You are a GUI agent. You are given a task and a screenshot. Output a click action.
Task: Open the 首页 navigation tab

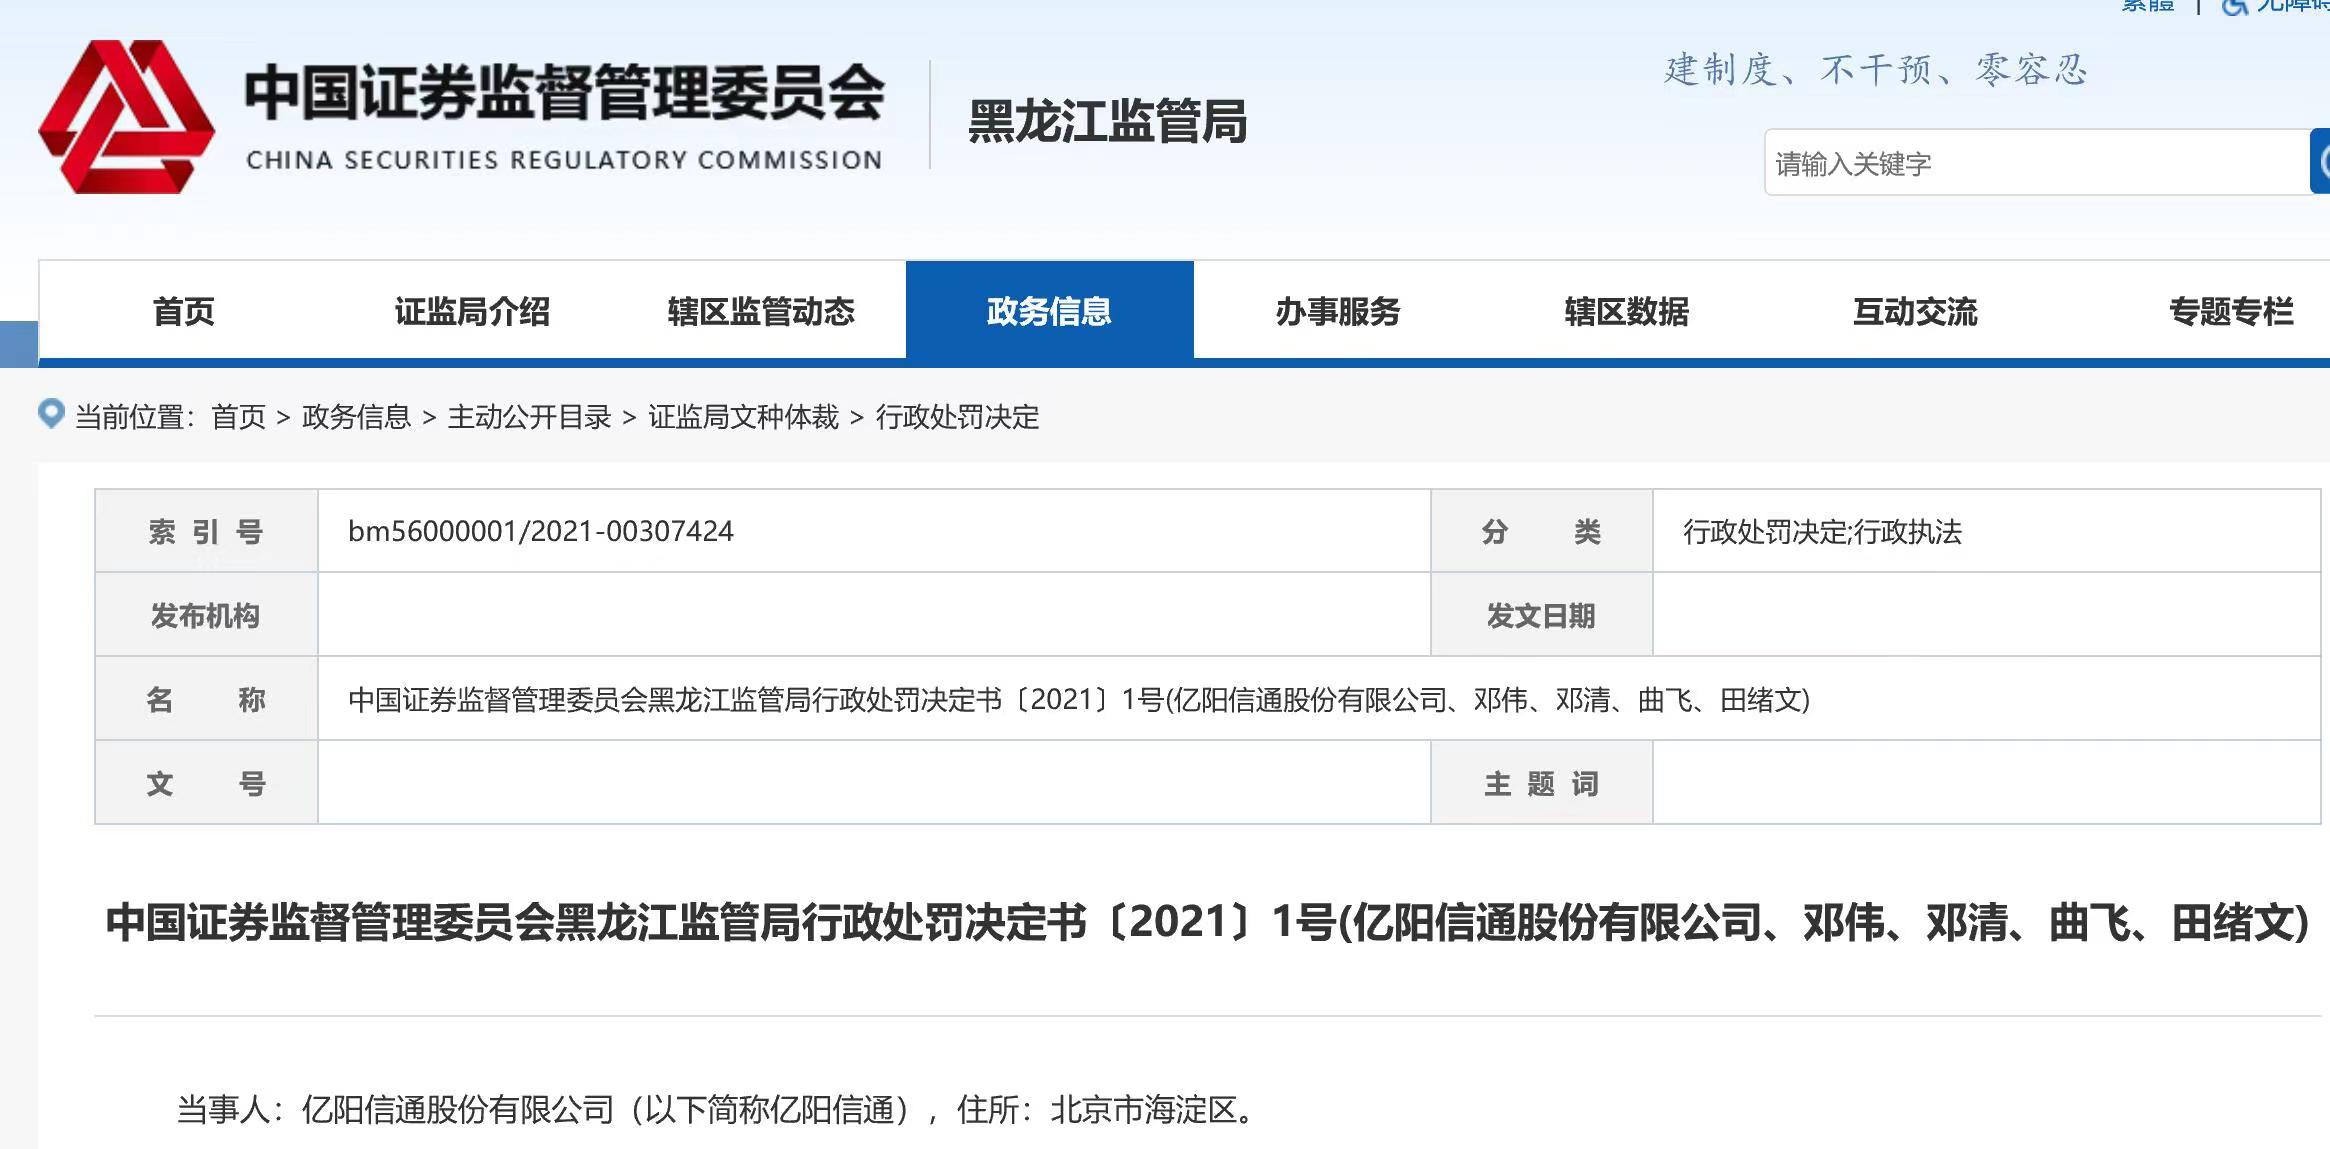183,311
